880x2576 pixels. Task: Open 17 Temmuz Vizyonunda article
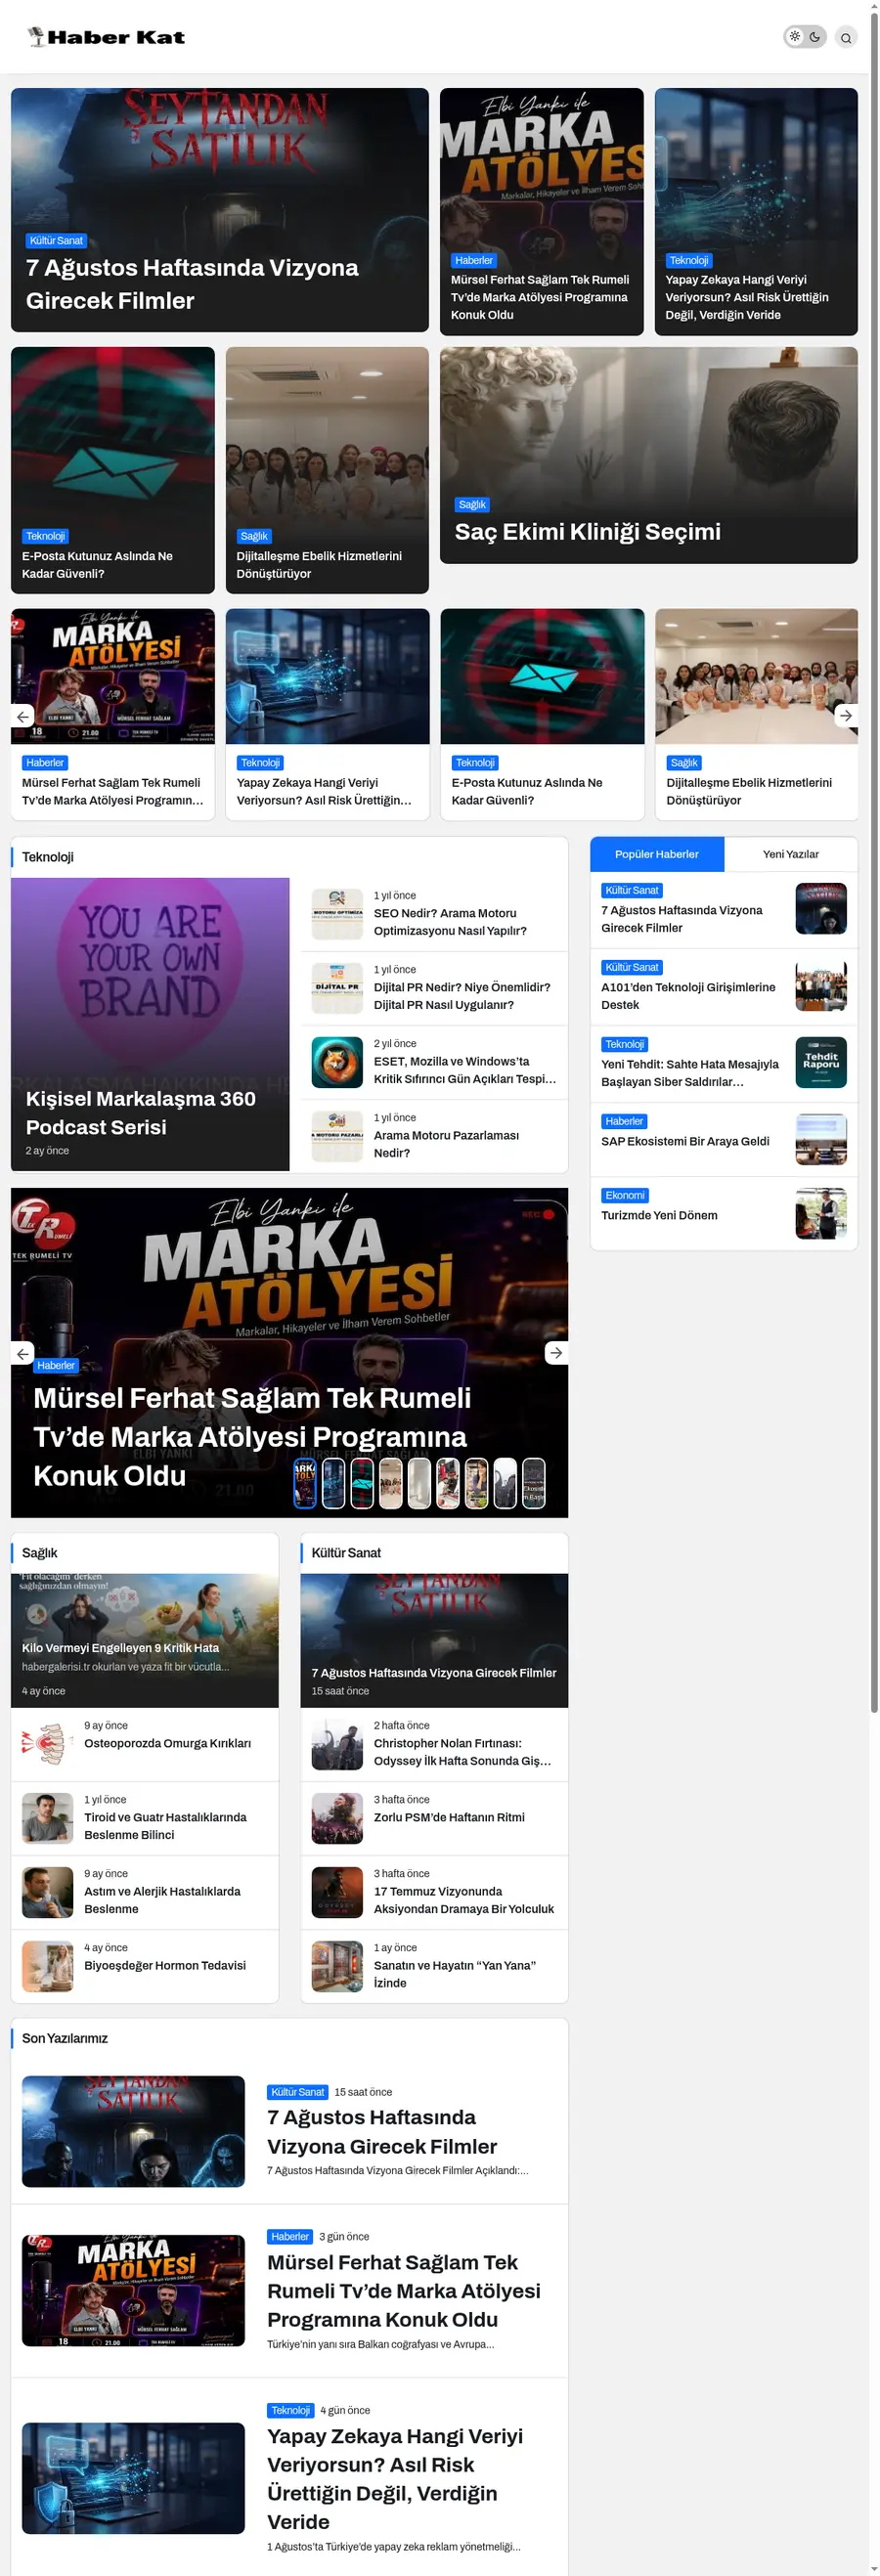[464, 1900]
